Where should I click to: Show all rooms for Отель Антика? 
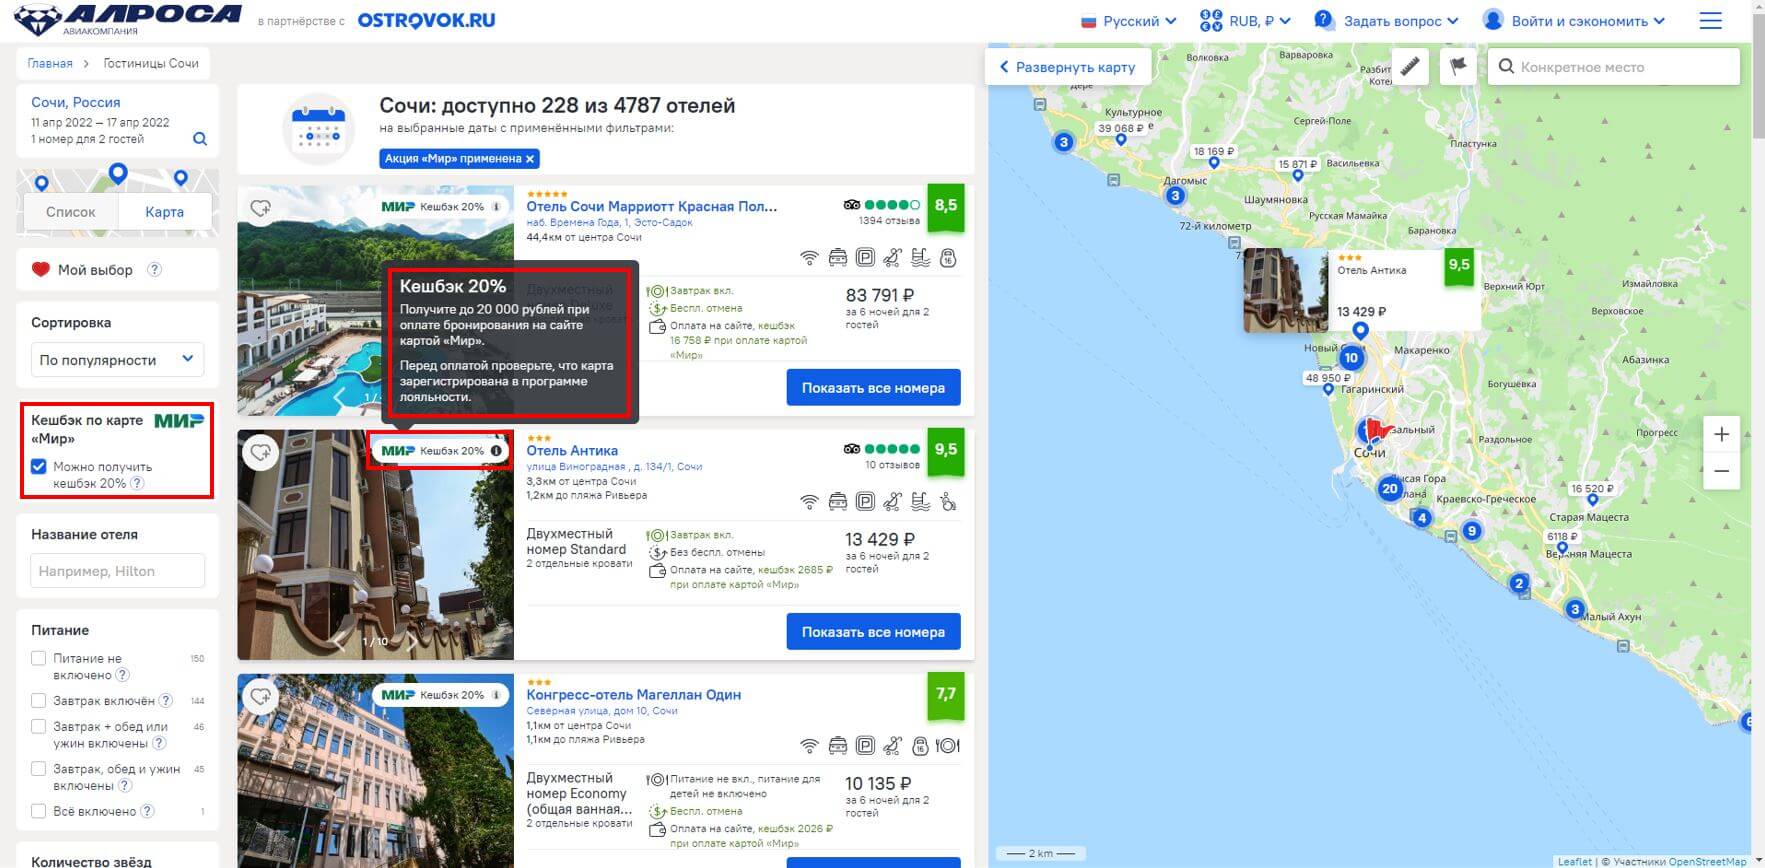(x=873, y=632)
